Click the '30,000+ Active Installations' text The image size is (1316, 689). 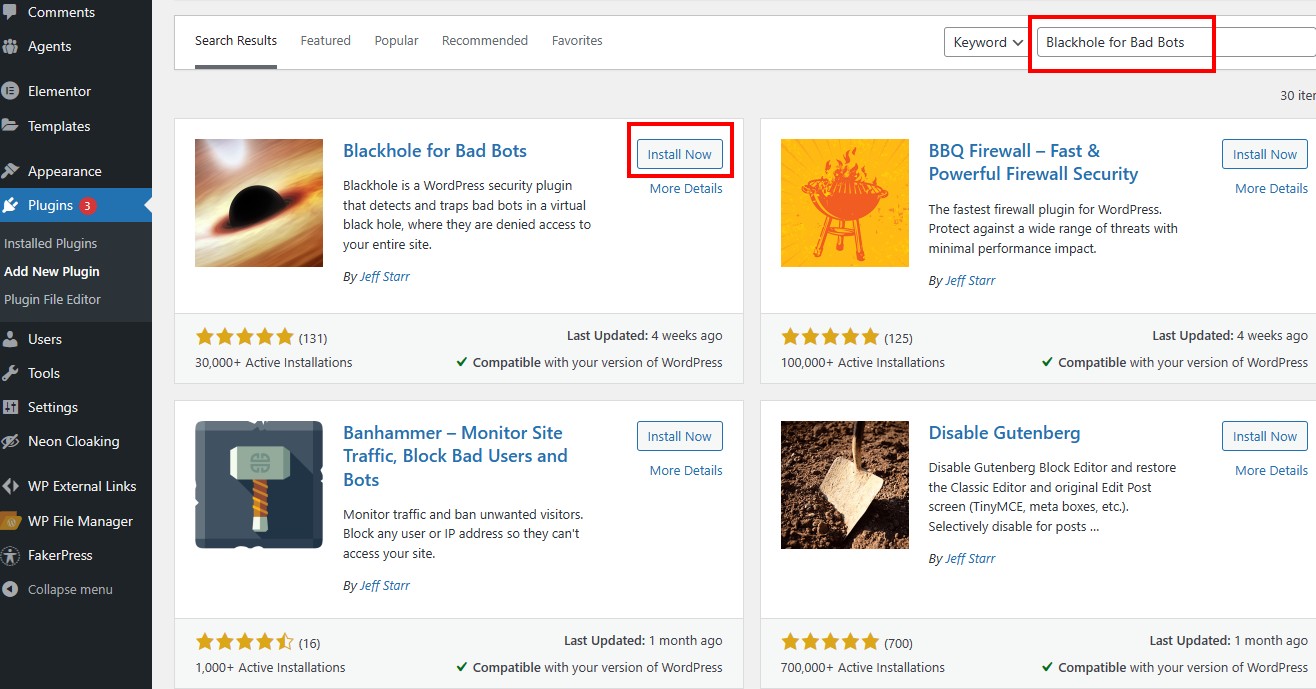tap(274, 362)
